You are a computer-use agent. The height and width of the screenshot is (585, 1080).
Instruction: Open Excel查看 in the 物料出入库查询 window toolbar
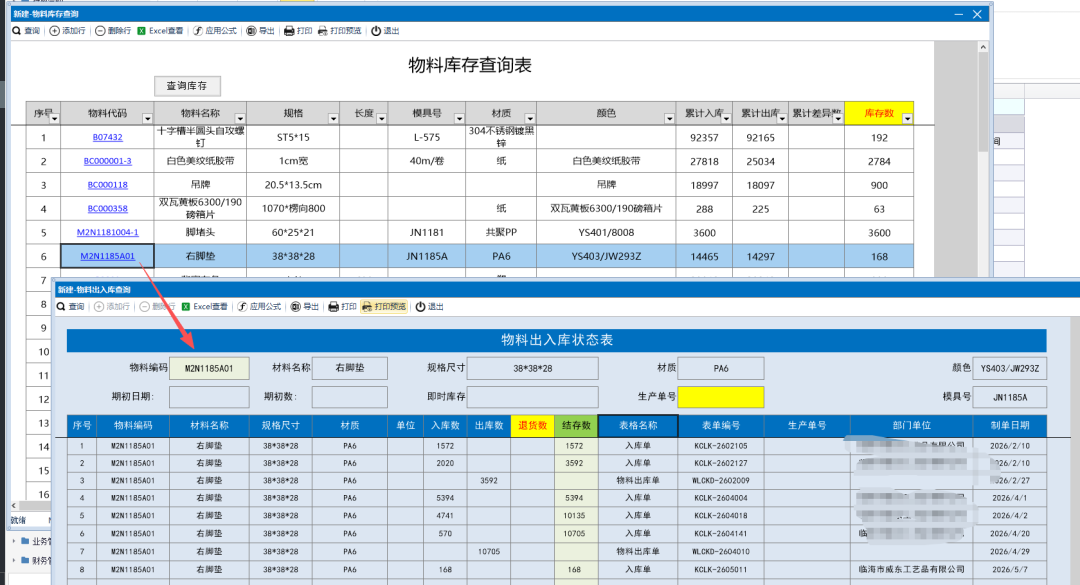pos(205,307)
